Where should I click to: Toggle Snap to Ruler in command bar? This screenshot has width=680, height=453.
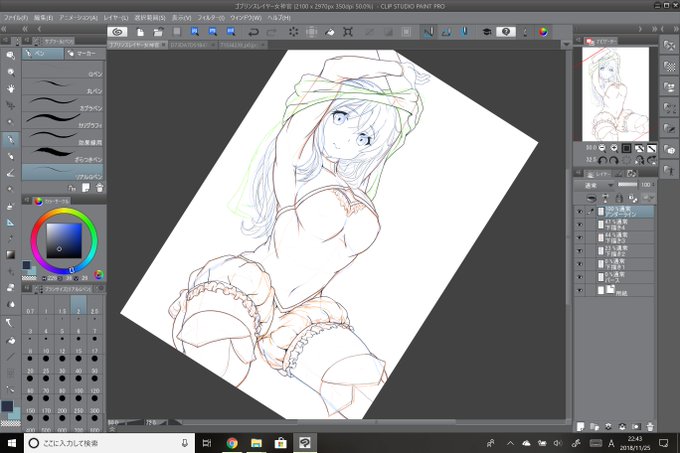pyautogui.click(x=428, y=32)
